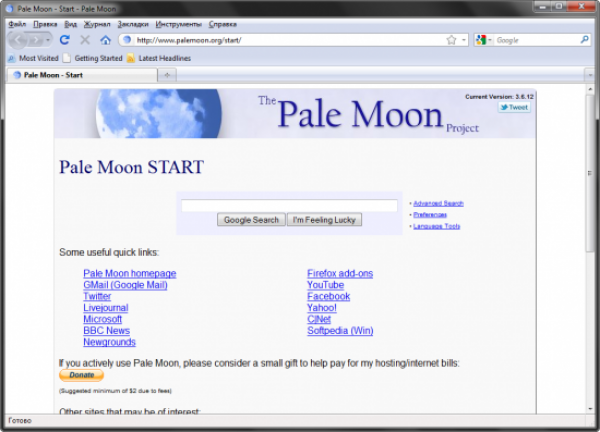Click the Tweet button
Image resolution: width=600 pixels, height=432 pixels.
point(514,108)
